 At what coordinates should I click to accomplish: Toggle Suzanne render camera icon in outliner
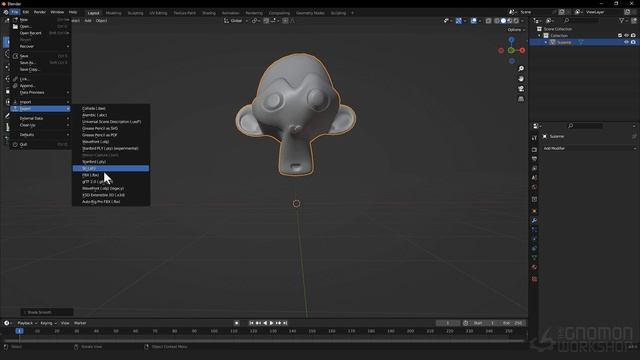click(633, 42)
